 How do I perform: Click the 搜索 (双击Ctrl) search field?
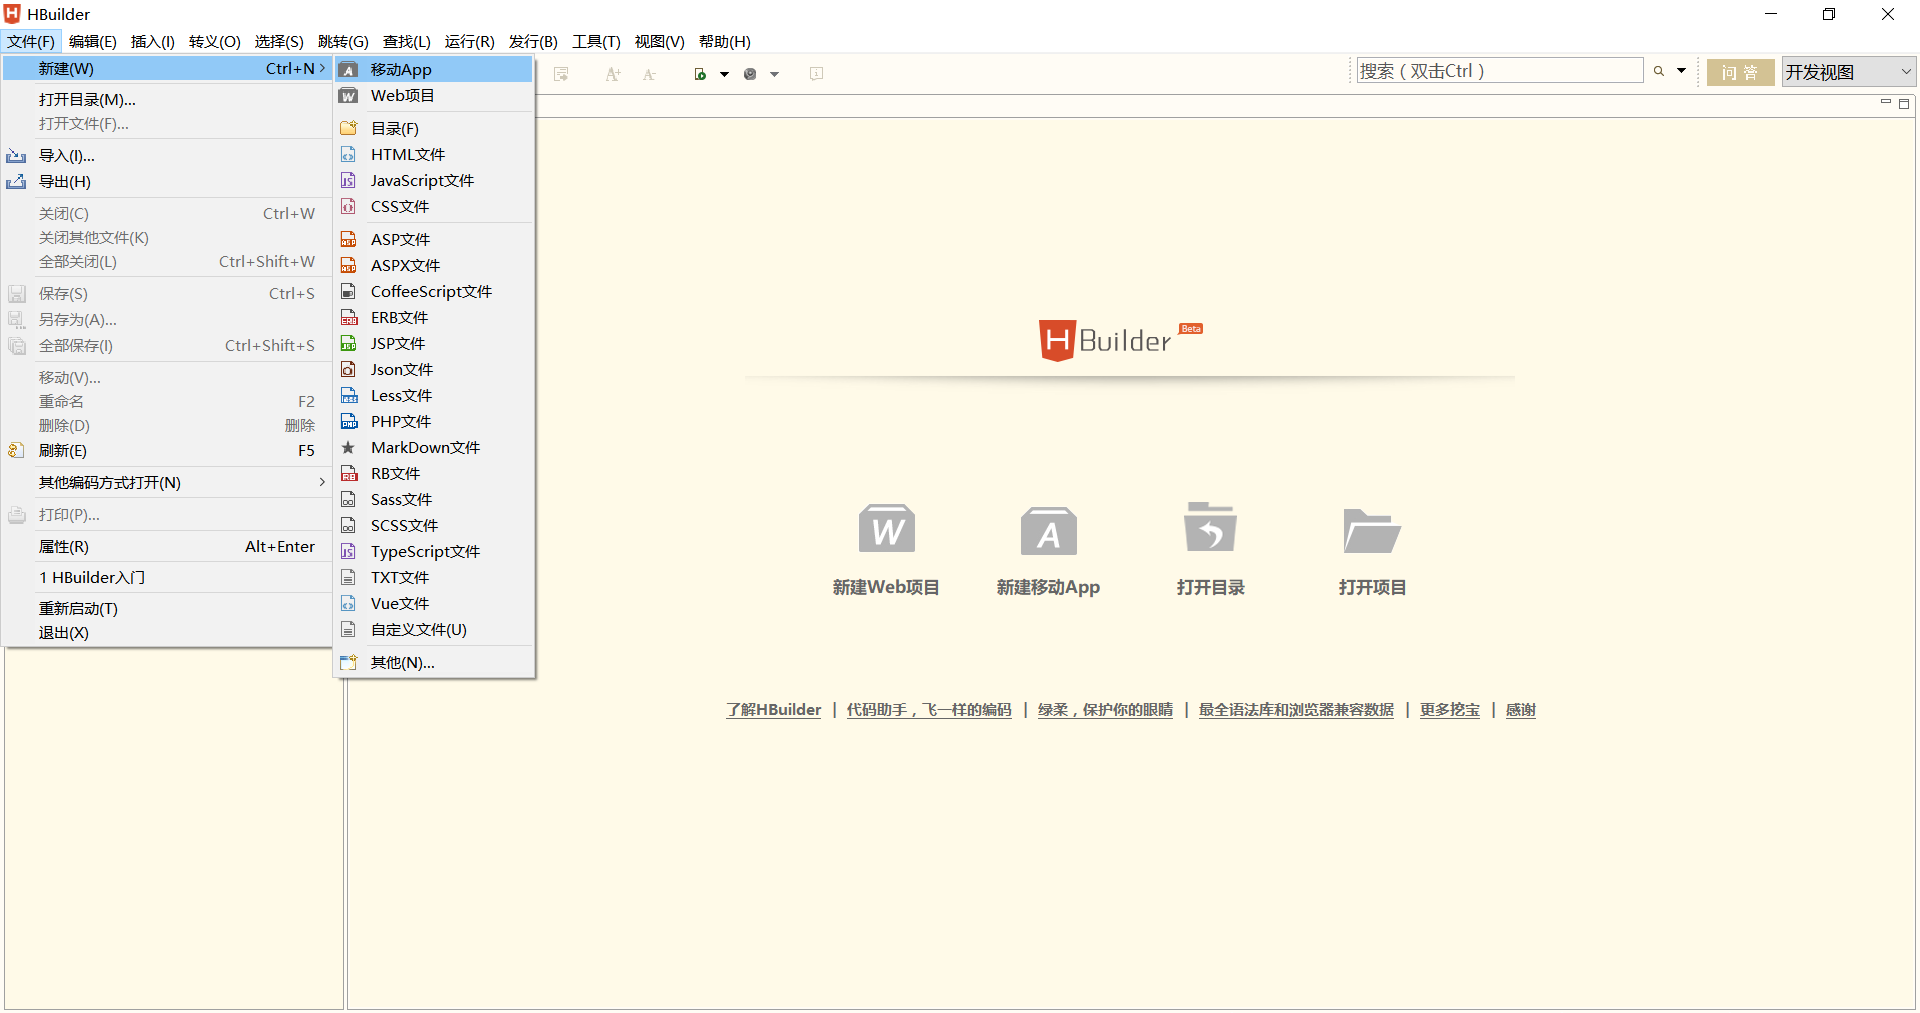point(1500,71)
